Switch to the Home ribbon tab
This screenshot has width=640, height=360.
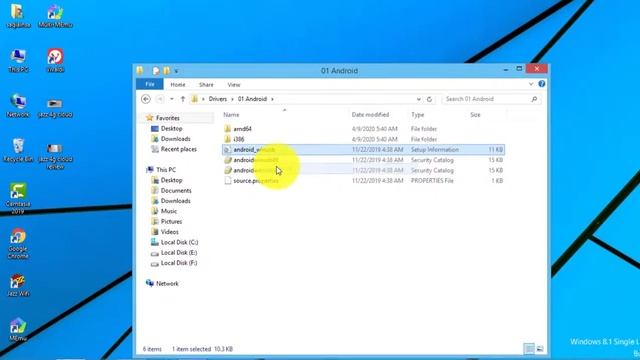178,84
